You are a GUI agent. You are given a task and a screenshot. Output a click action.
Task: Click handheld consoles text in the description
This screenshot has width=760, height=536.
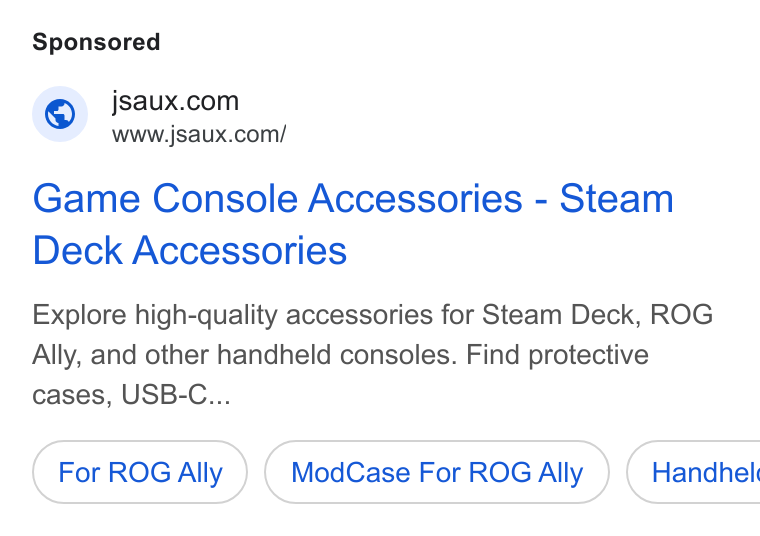tap(337, 355)
